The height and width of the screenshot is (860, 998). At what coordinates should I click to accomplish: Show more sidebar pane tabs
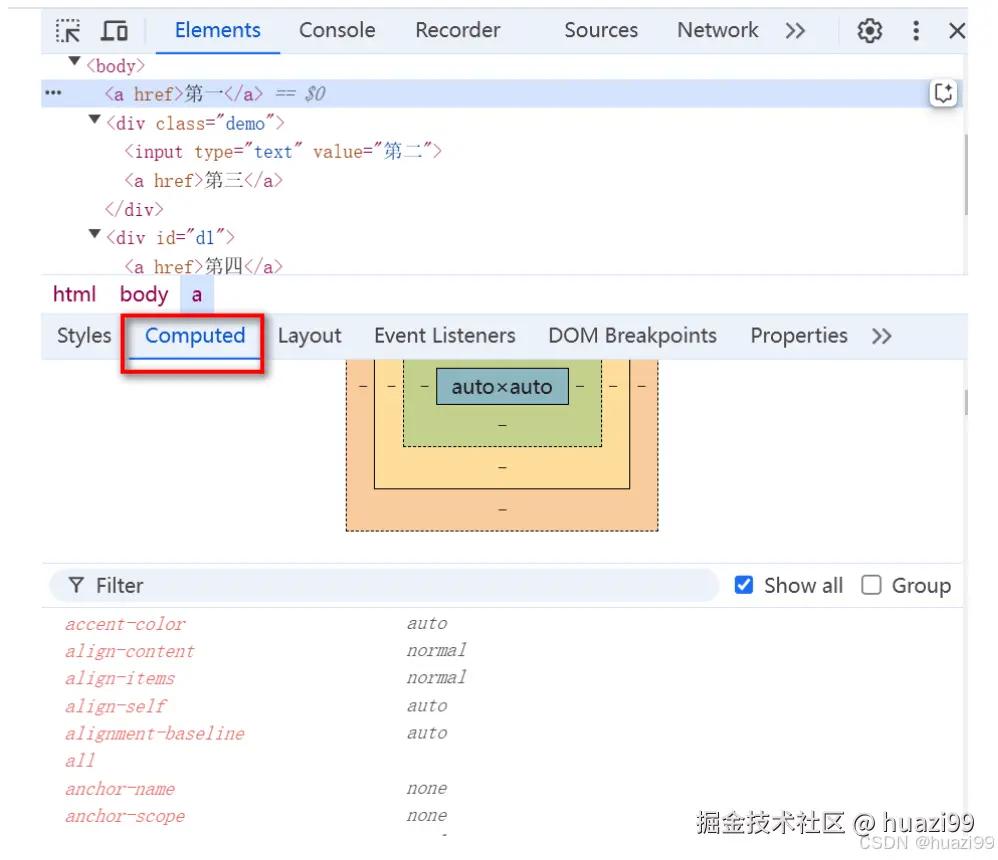882,335
